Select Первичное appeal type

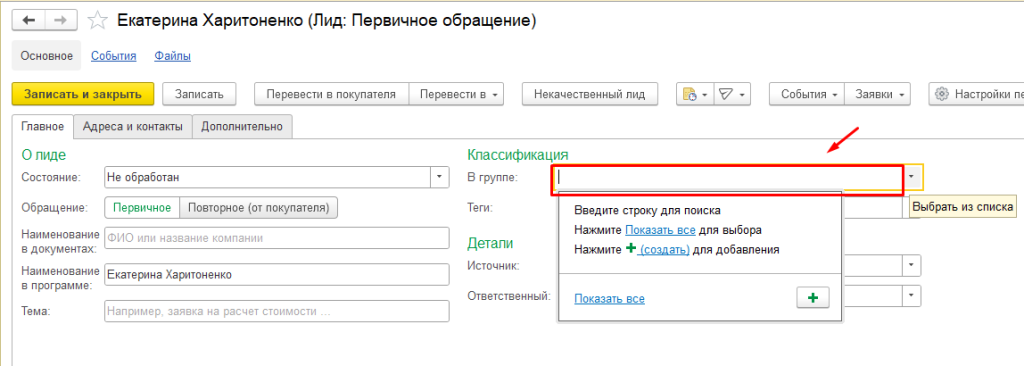tap(142, 208)
